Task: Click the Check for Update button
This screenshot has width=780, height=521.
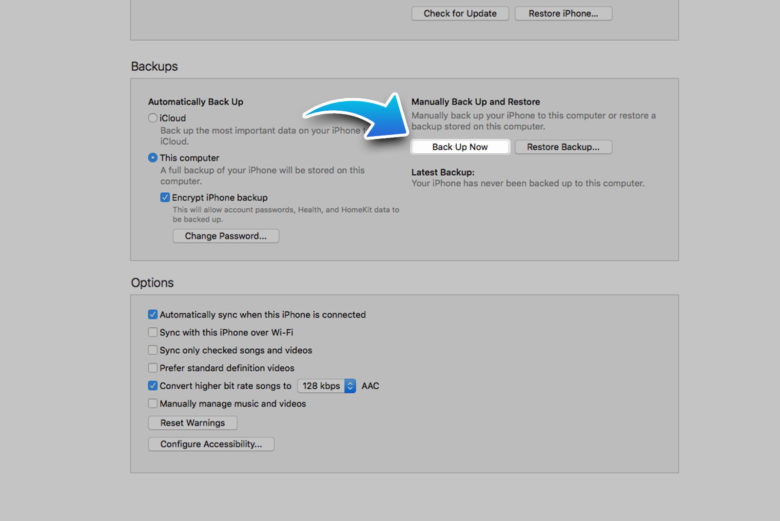Action: pos(460,13)
